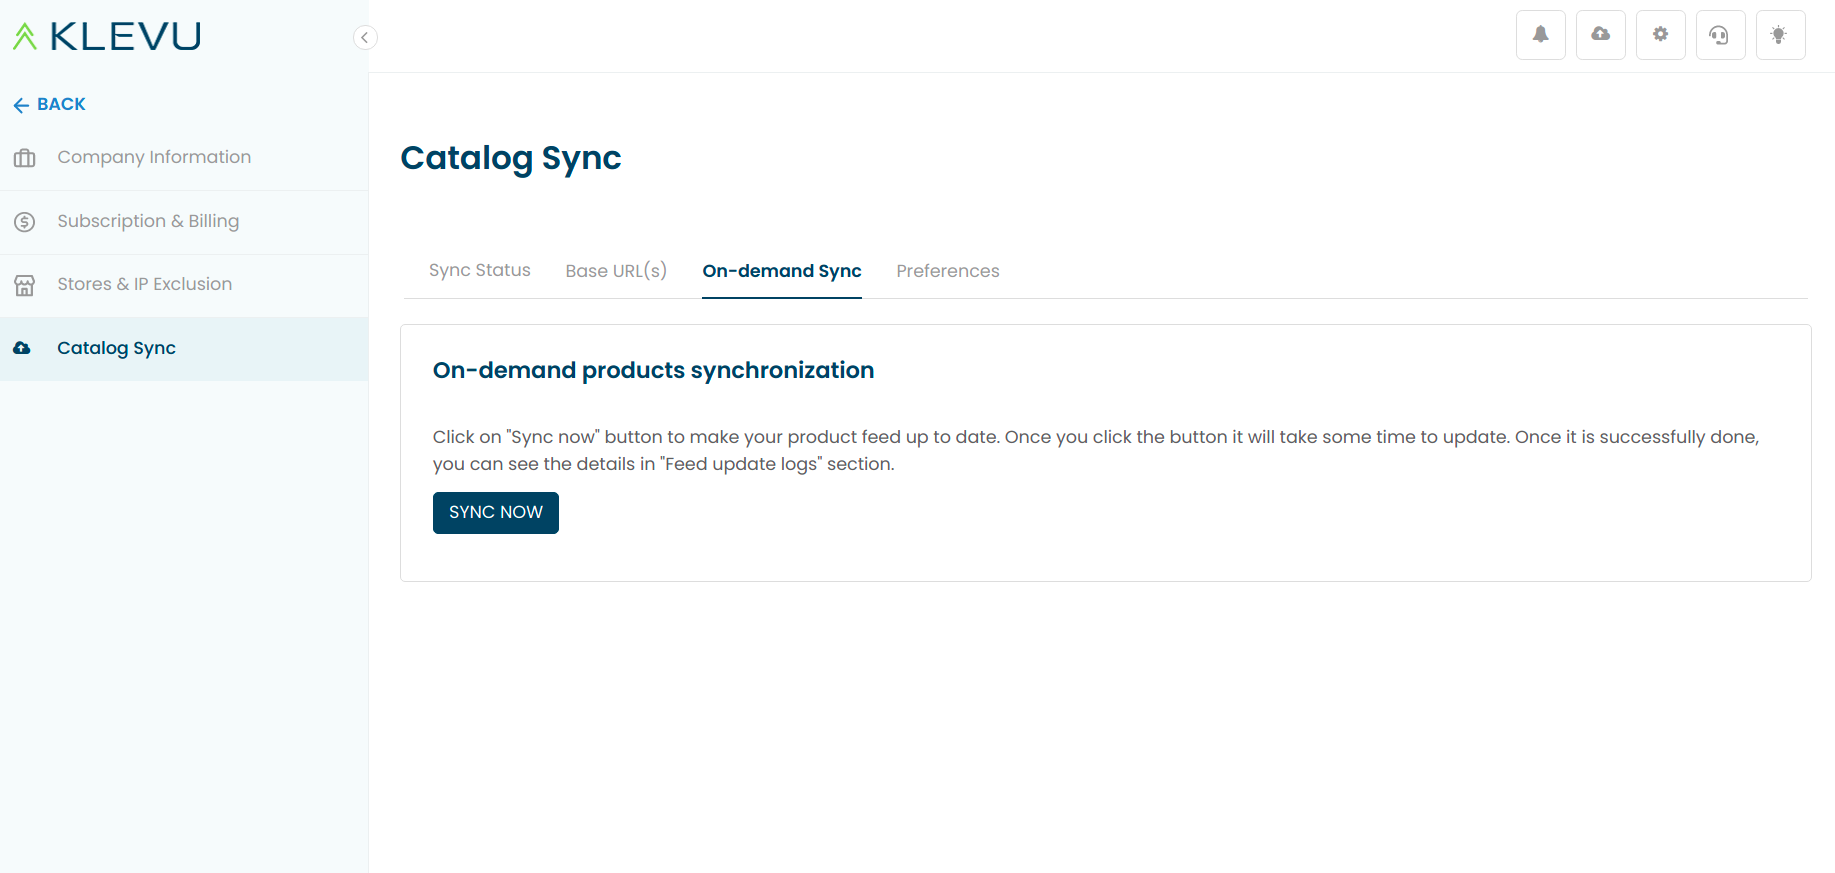The height and width of the screenshot is (873, 1835).
Task: Click the dollar coin billing icon
Action: (x=25, y=222)
